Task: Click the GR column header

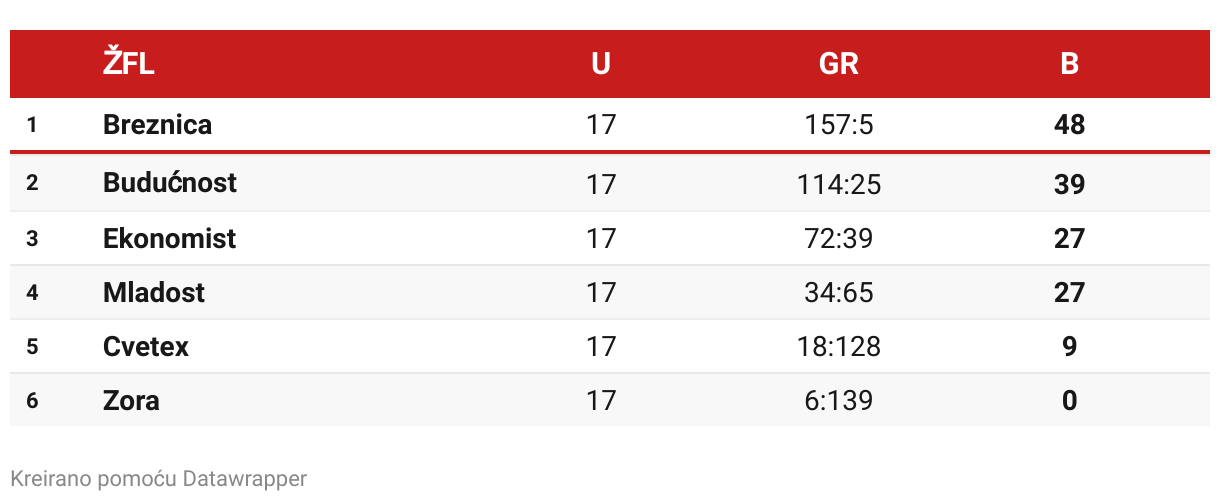Action: 839,64
